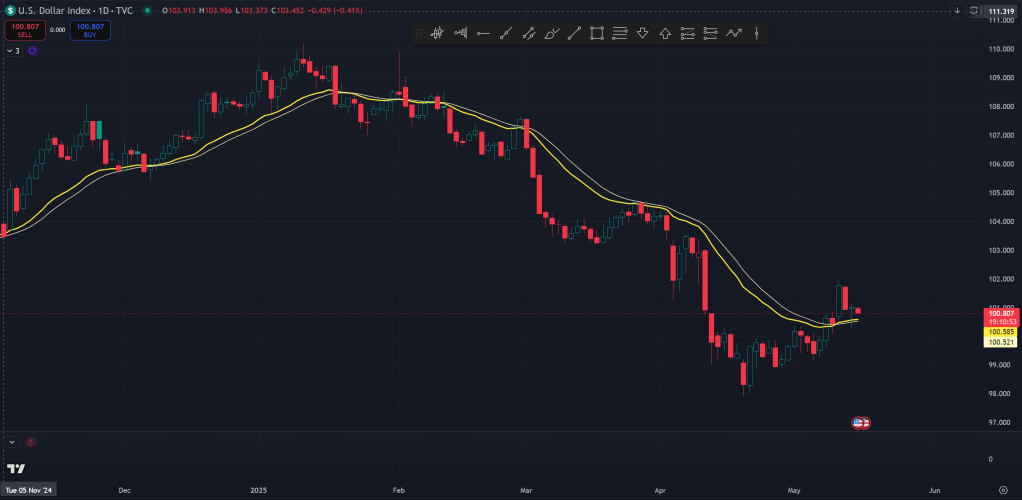Click the purple indicator refresh icon
The height and width of the screenshot is (500, 1022).
point(32,50)
